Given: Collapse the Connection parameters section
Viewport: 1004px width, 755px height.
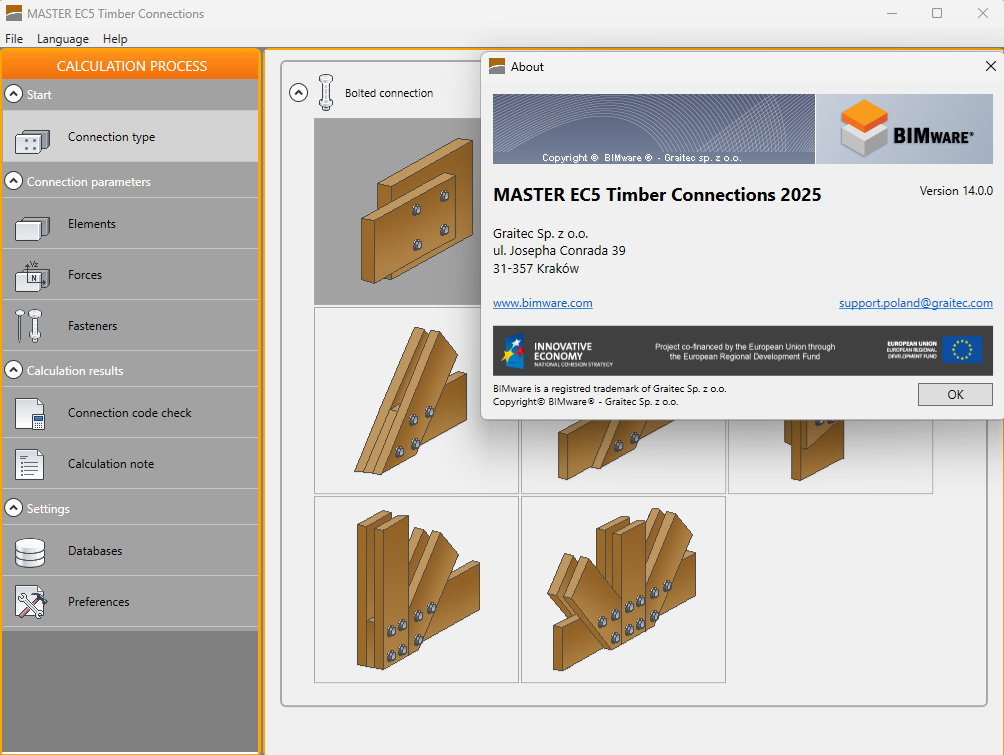Looking at the screenshot, I should [13, 182].
